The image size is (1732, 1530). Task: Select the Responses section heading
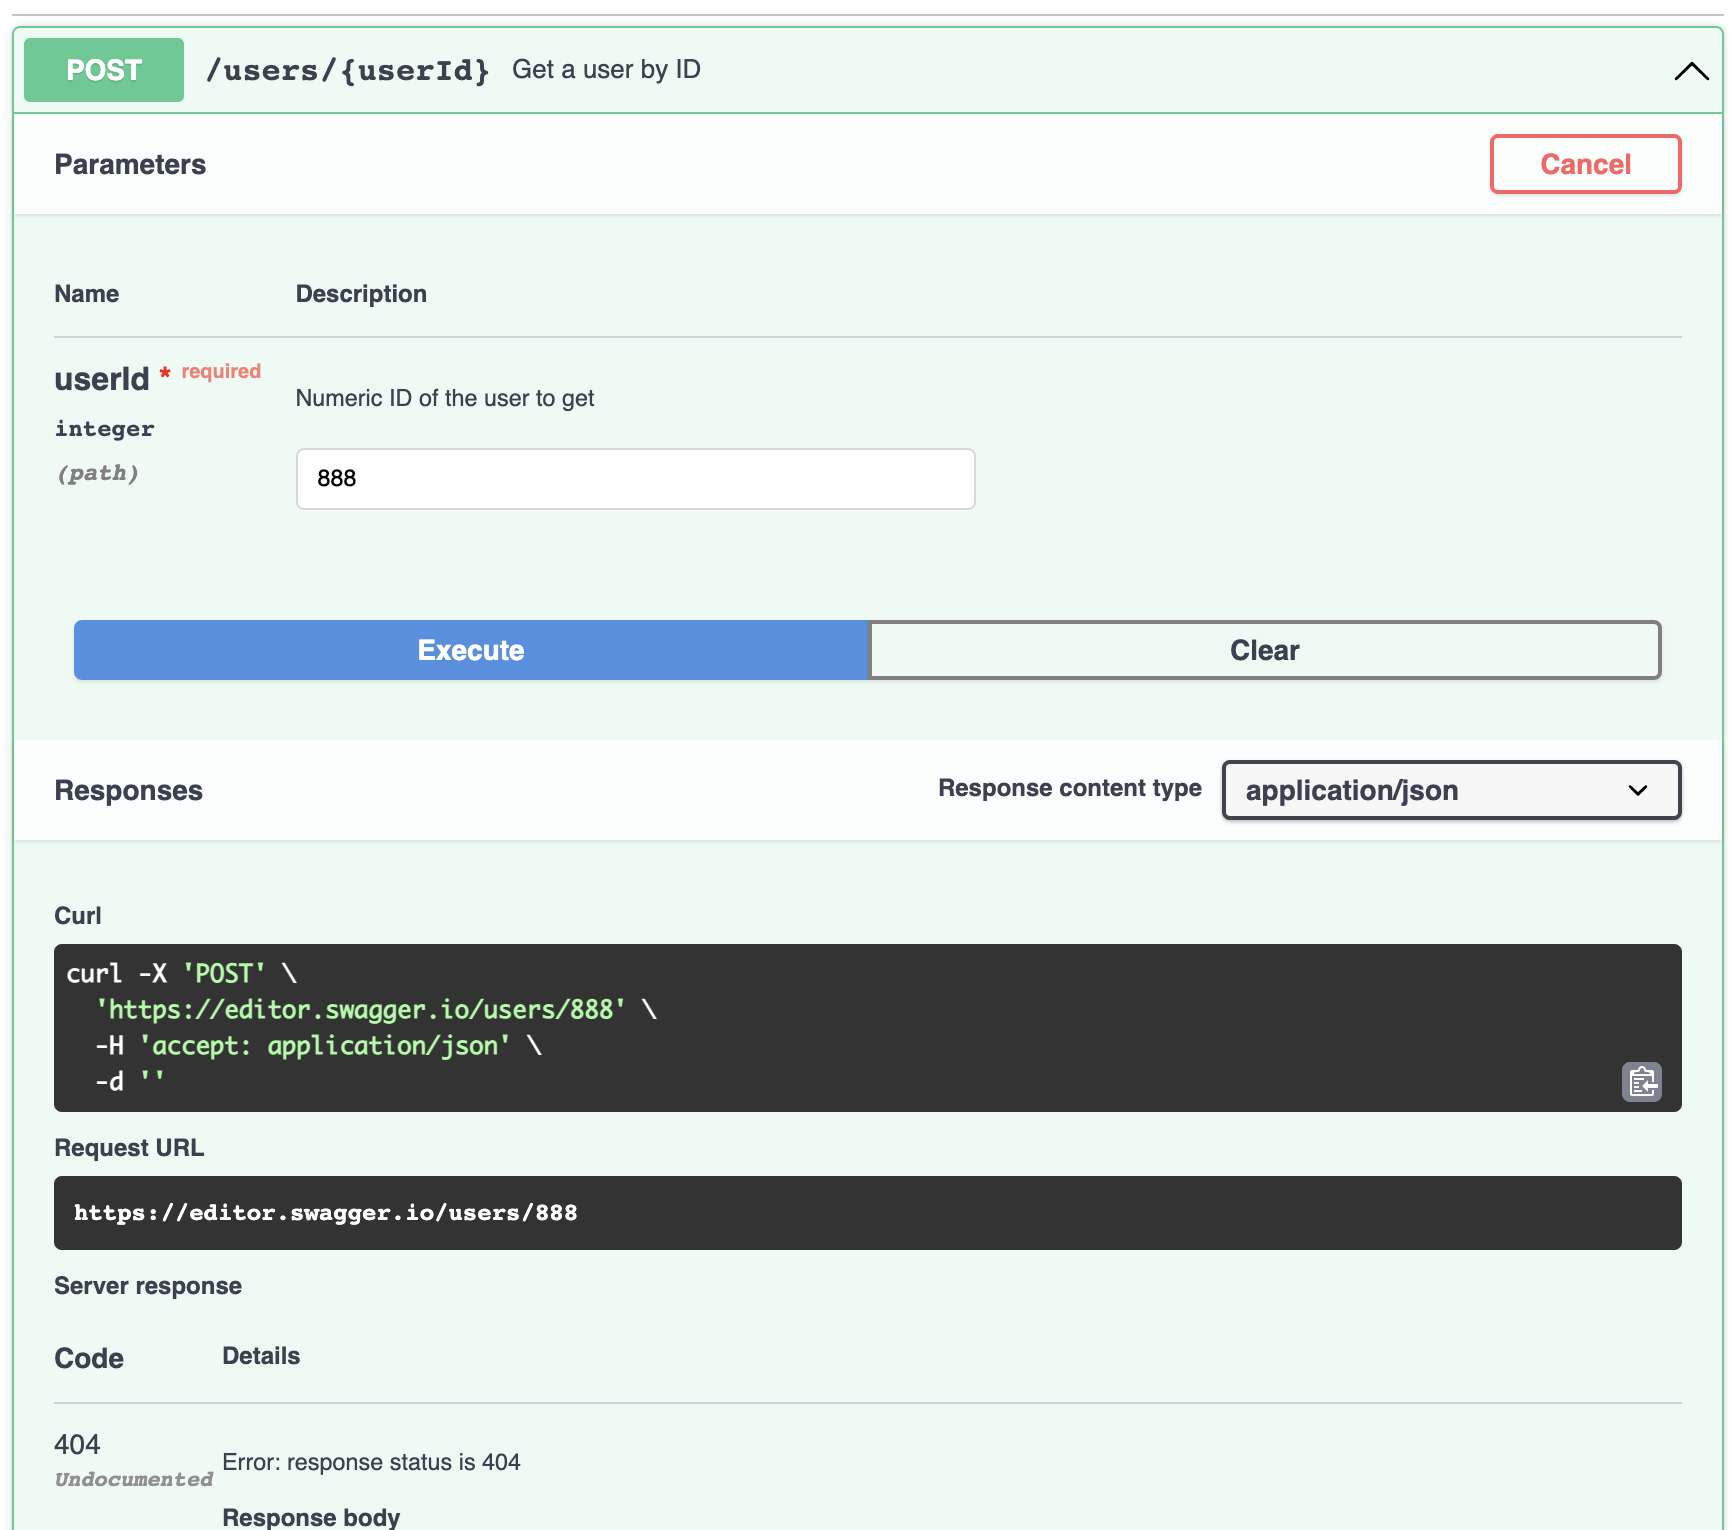[128, 790]
